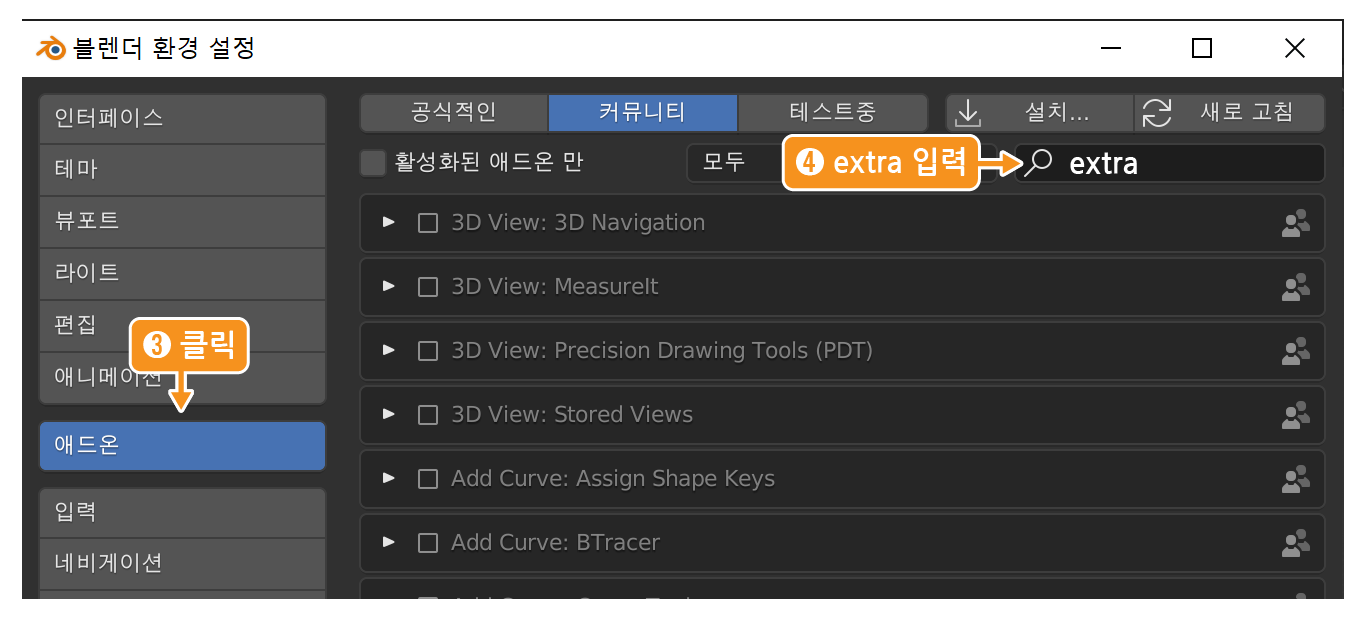This screenshot has width=1366, height=639.
Task: Click community icon on BTracer row
Action: point(1296,544)
